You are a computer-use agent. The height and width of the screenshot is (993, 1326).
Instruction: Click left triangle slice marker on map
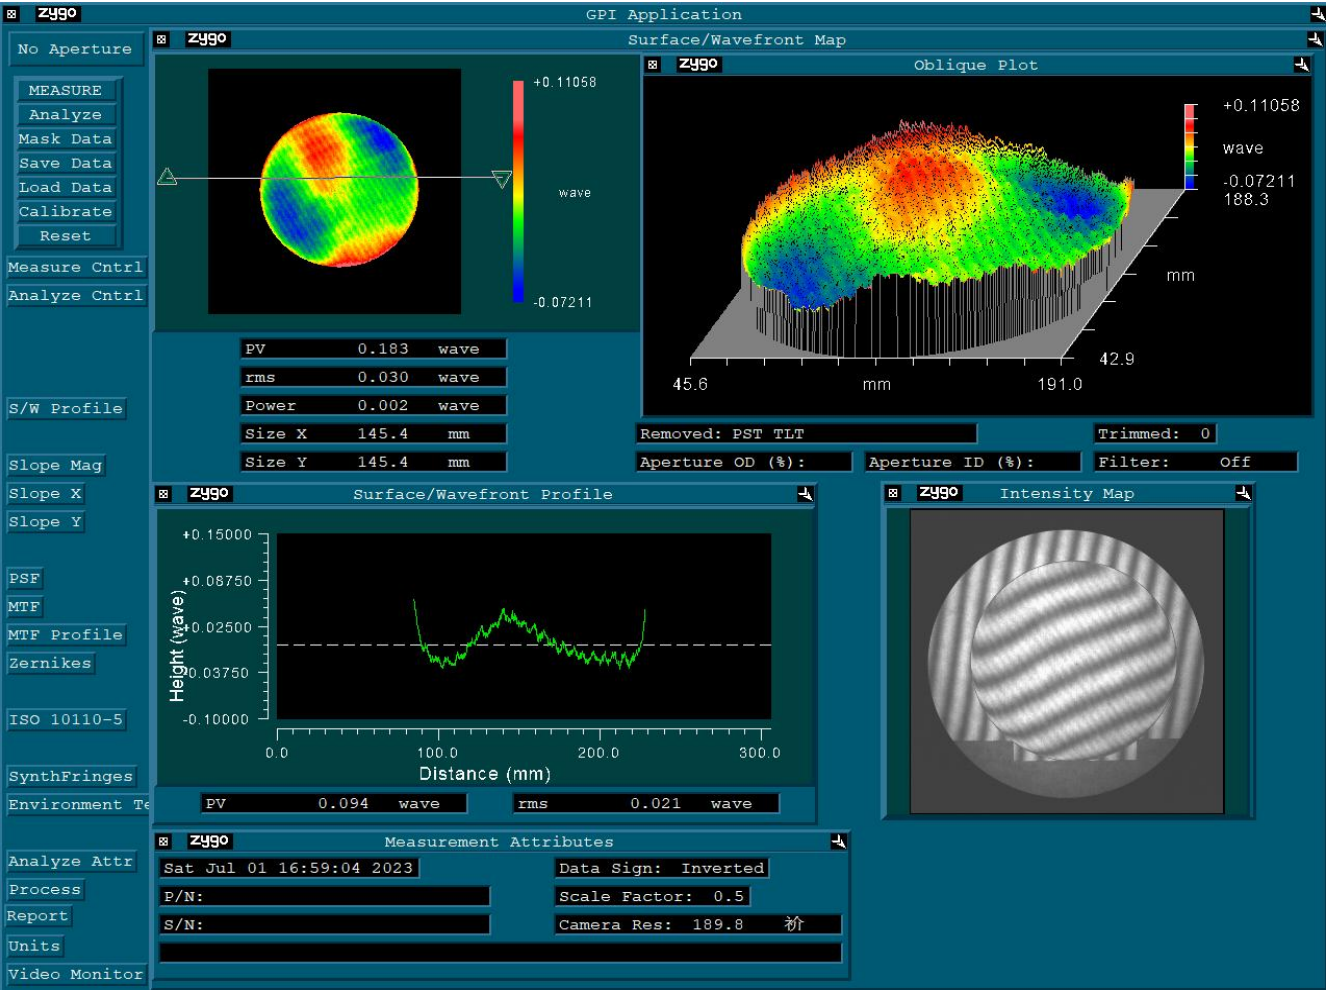pyautogui.click(x=167, y=177)
